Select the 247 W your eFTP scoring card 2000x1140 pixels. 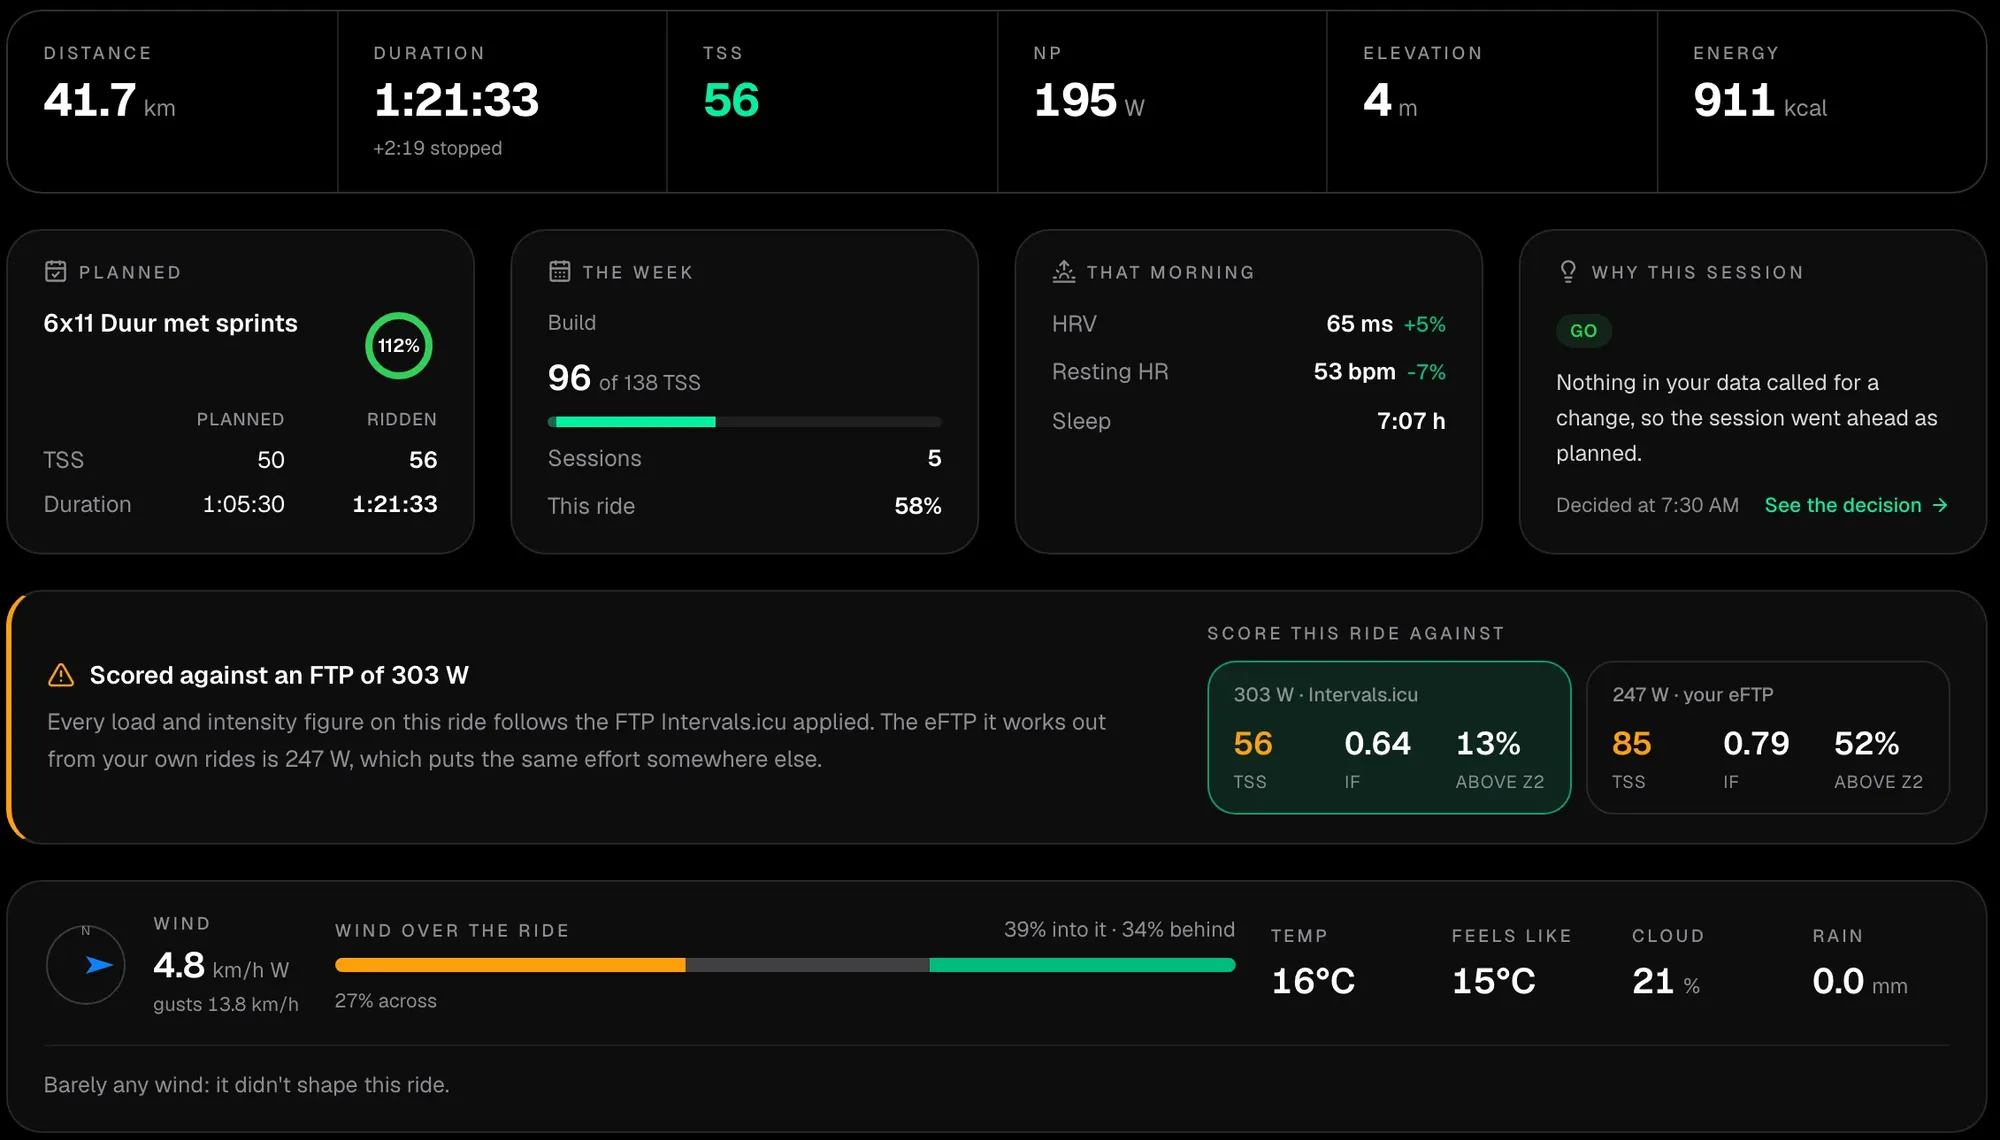1768,738
